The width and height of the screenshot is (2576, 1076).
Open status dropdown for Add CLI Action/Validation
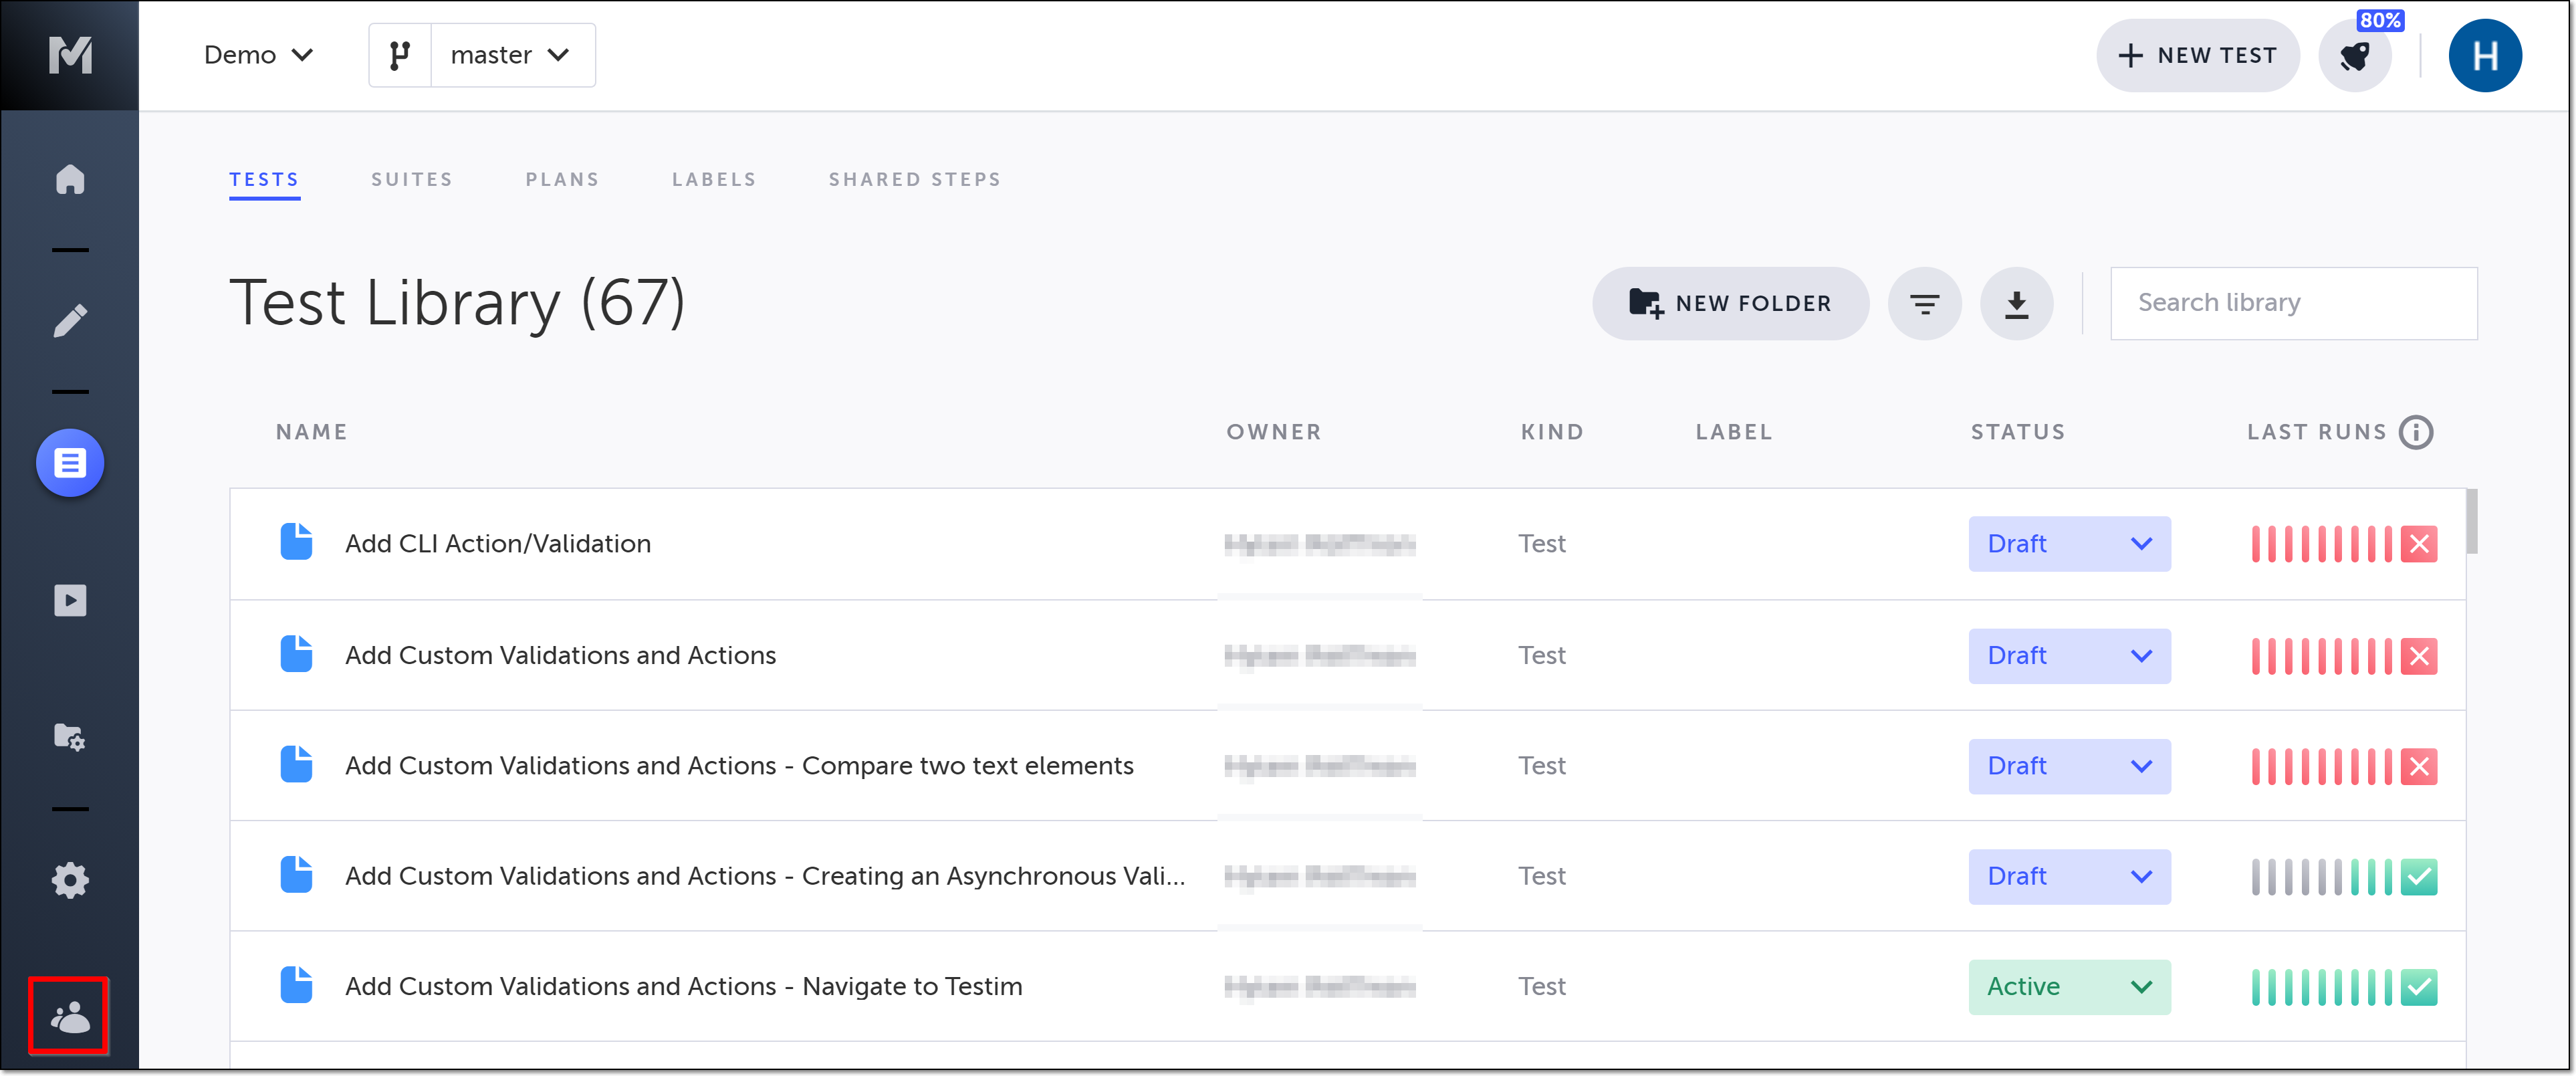pos(2068,544)
